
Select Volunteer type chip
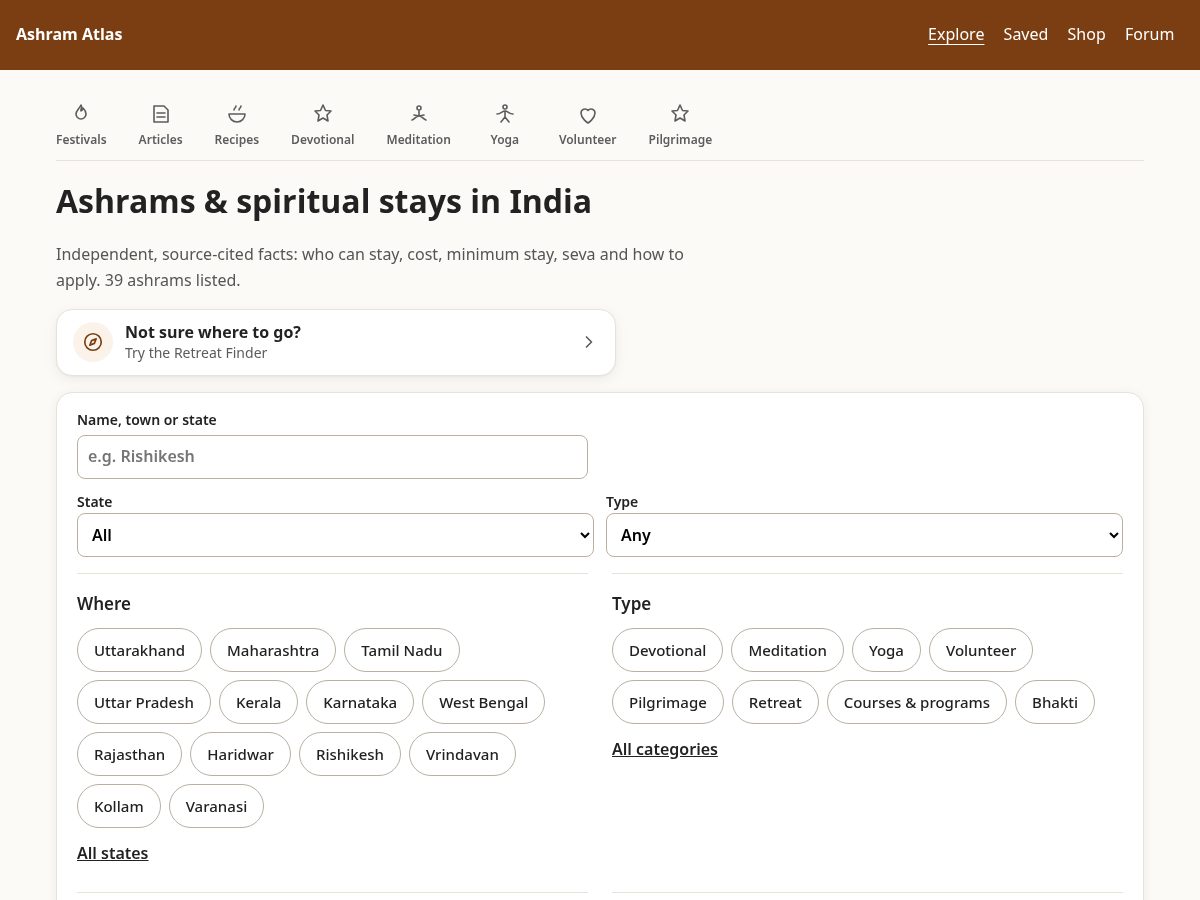coord(981,650)
